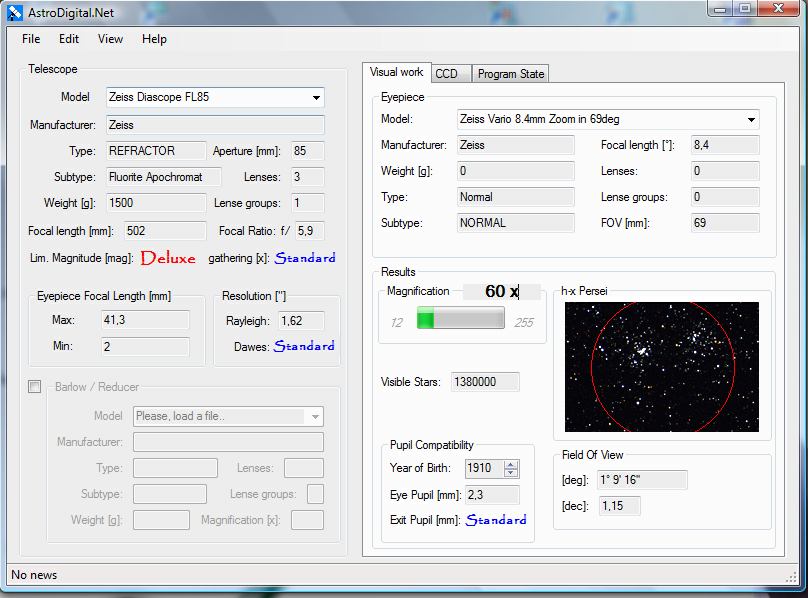Click the gathering Standard link
The height and width of the screenshot is (598, 808).
point(305,258)
